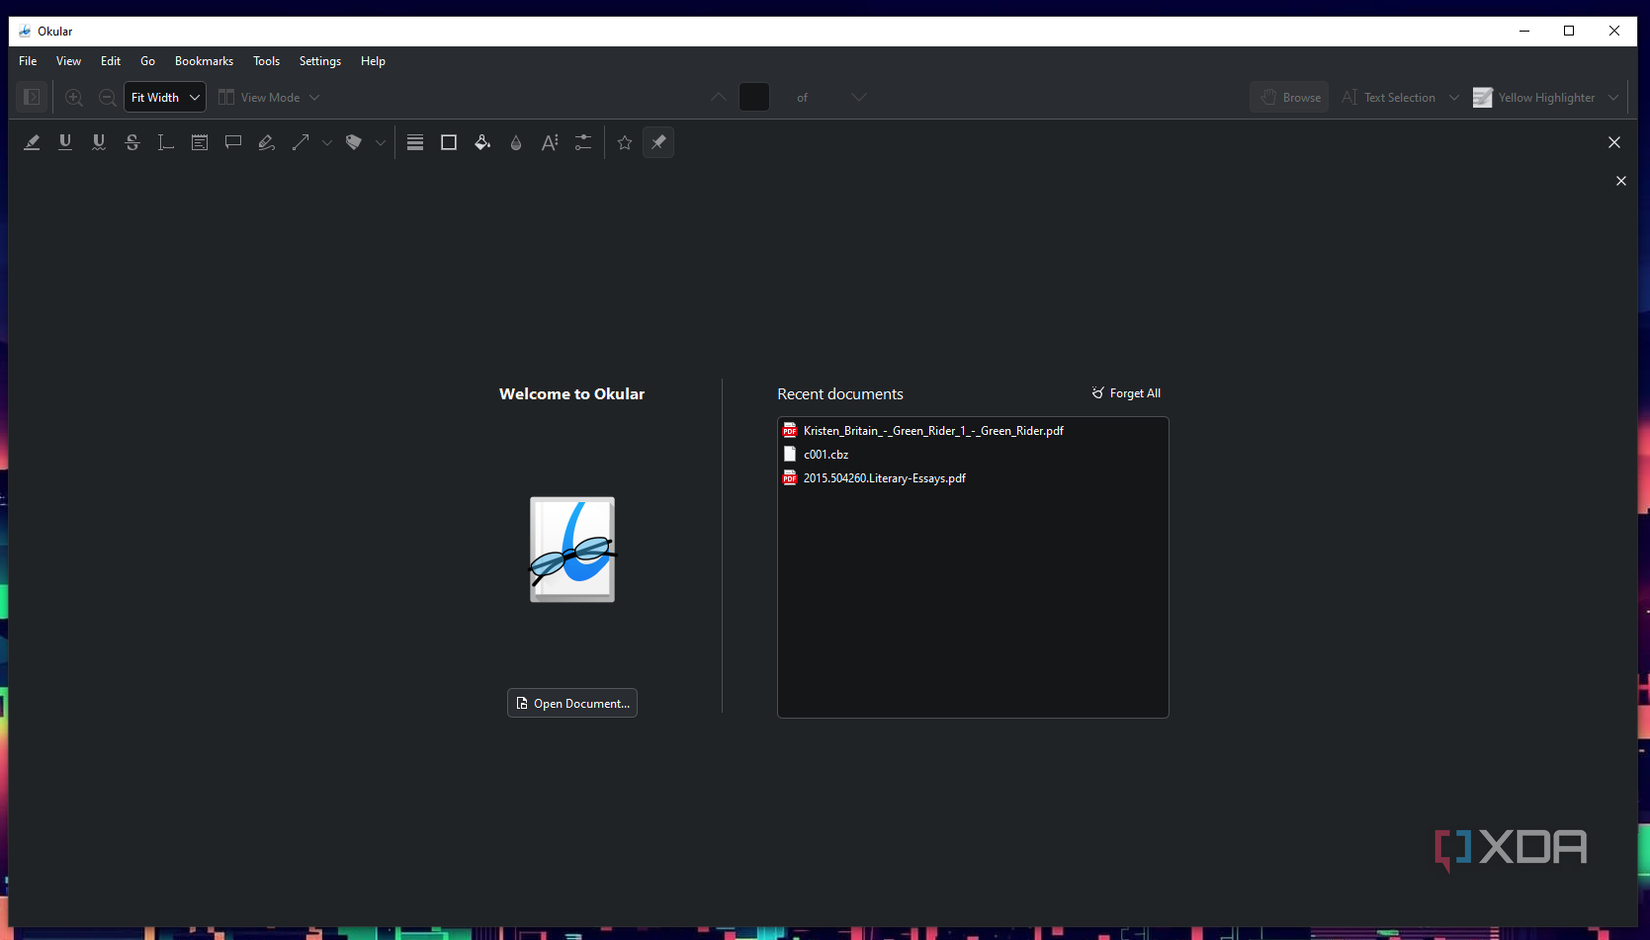Enable Browse mode
Image resolution: width=1650 pixels, height=940 pixels.
pos(1289,96)
